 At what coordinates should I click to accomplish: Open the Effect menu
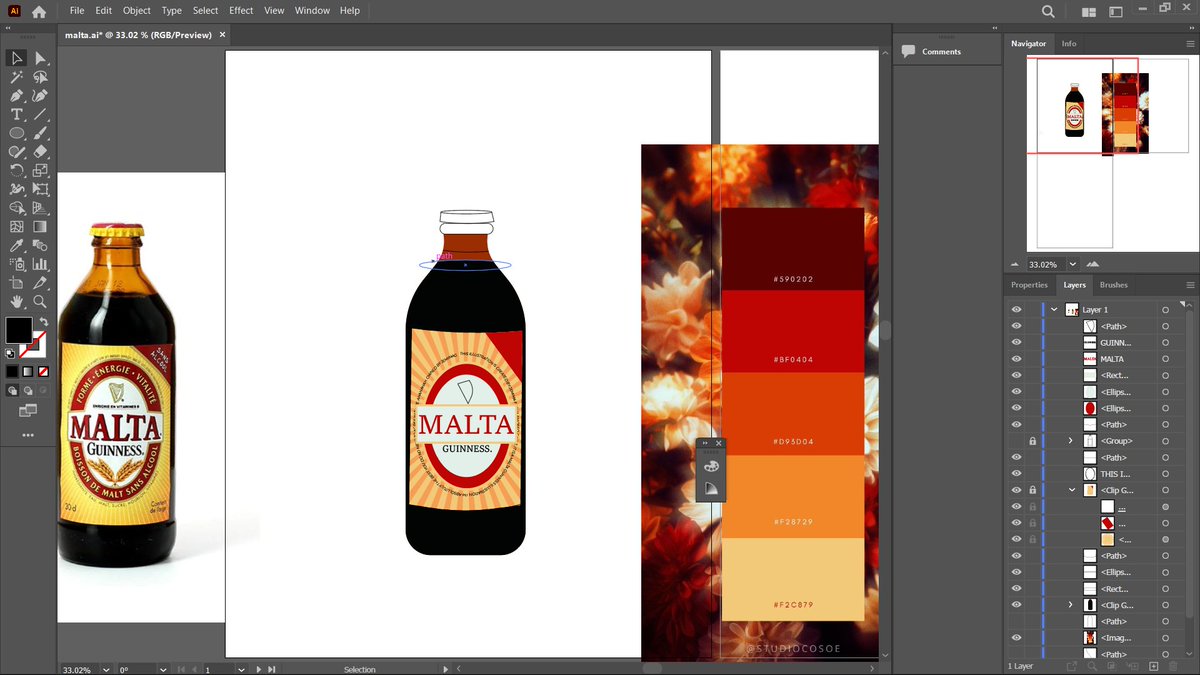click(x=241, y=11)
